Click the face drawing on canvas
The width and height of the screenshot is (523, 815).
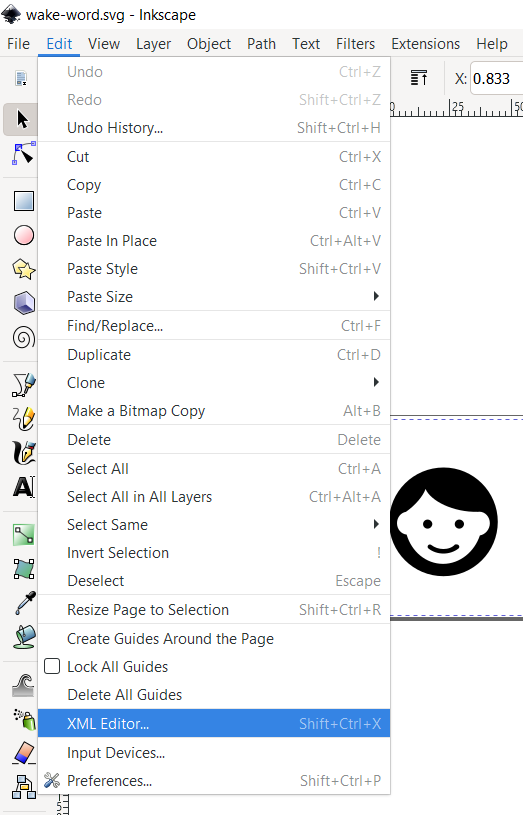point(443,521)
